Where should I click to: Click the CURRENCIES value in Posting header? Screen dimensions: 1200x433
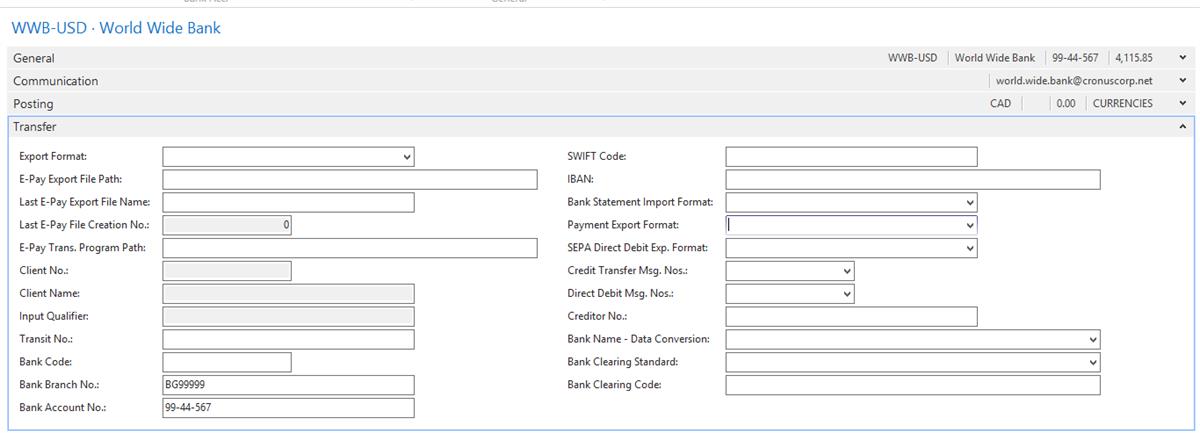click(1122, 103)
